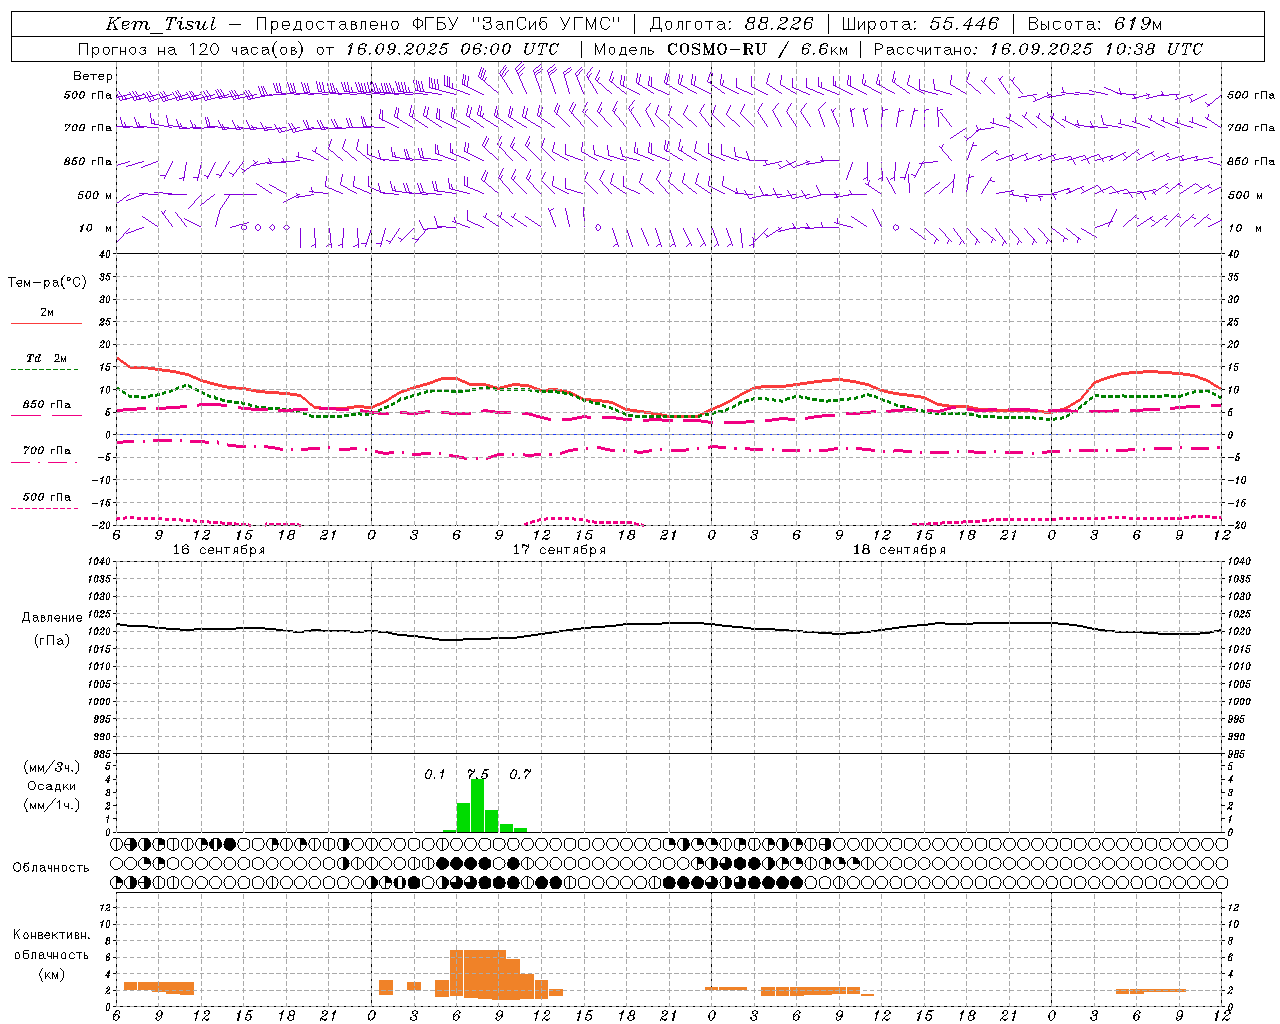This screenshot has width=1280, height=1024.
Task: Click the 'Широта: 55.446' latitude value
Action: (920, 24)
